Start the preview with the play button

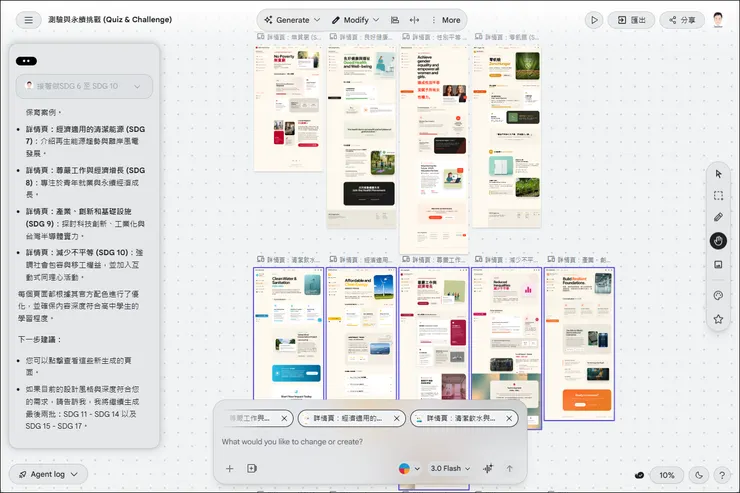[x=594, y=20]
